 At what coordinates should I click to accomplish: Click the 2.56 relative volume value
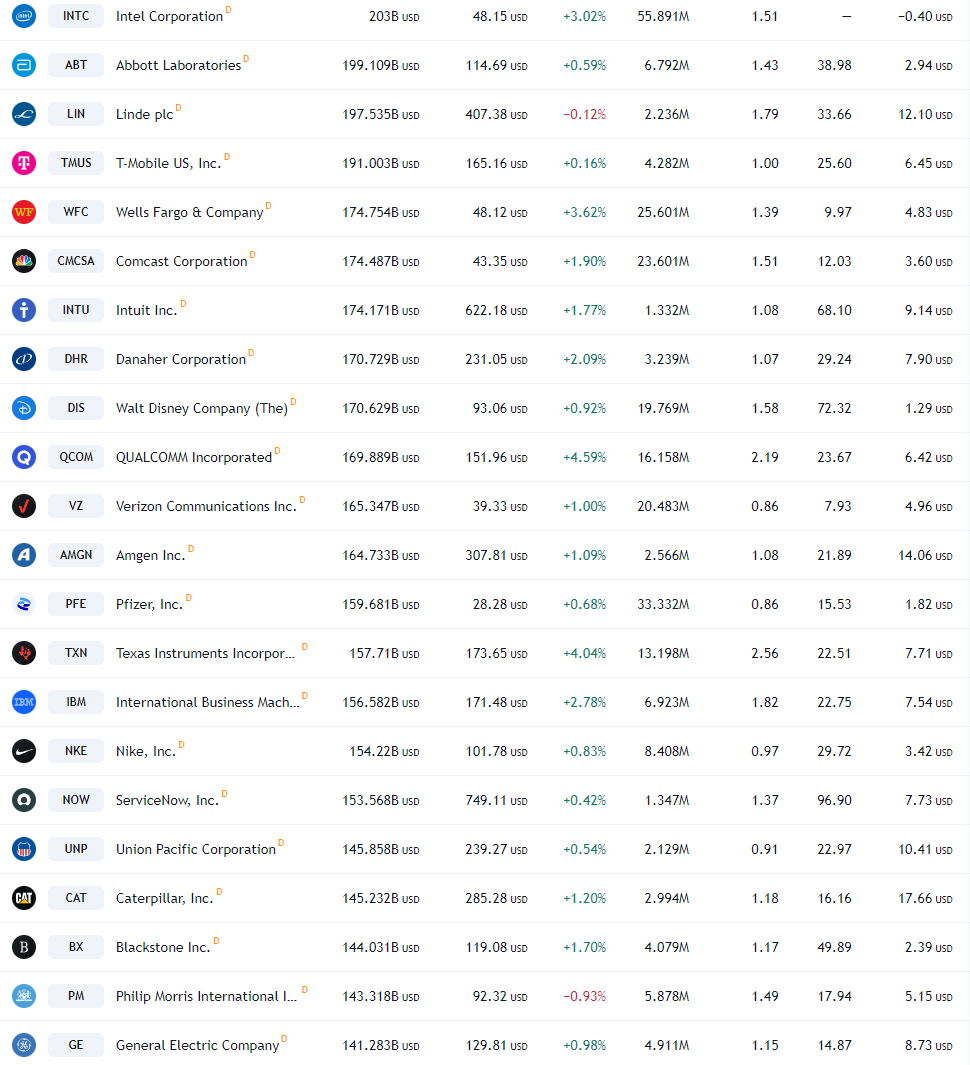764,653
